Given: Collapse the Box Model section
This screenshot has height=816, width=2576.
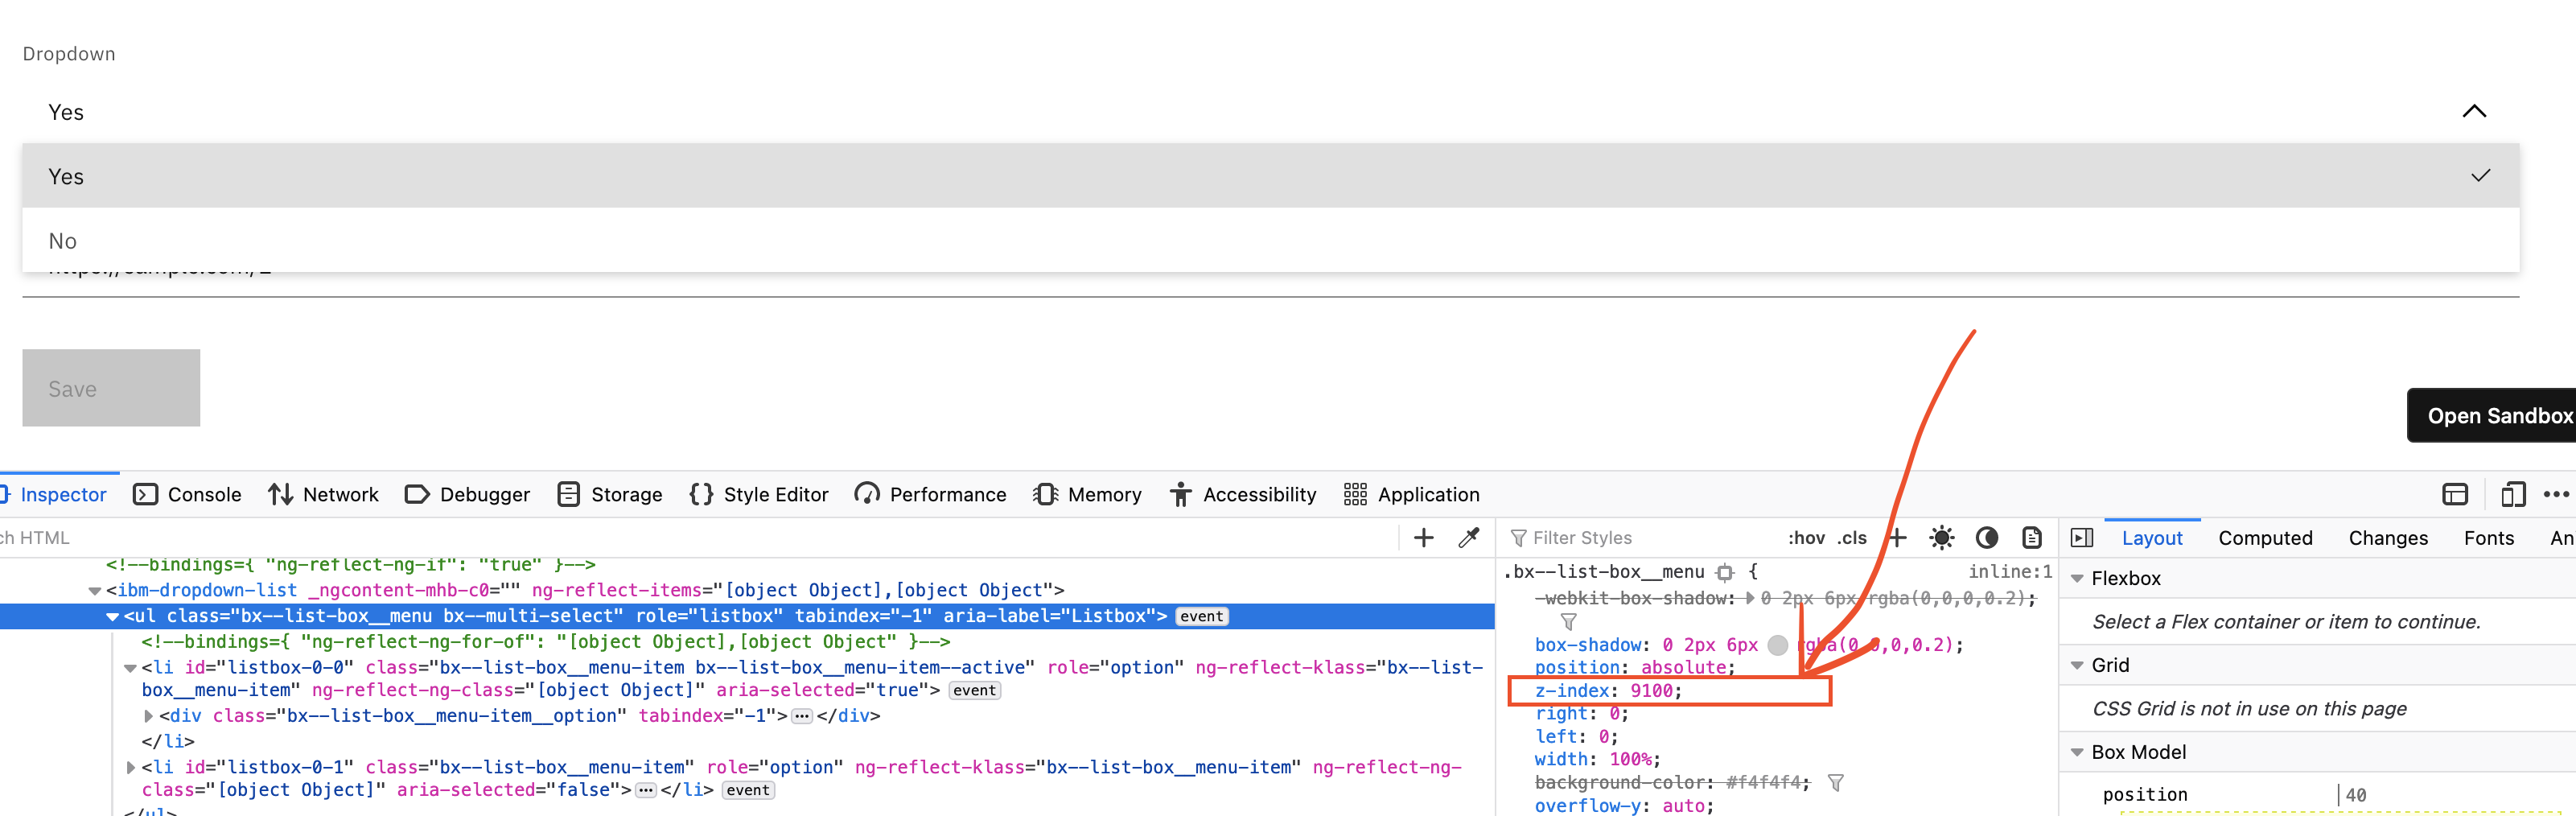Looking at the screenshot, I should tap(2077, 752).
